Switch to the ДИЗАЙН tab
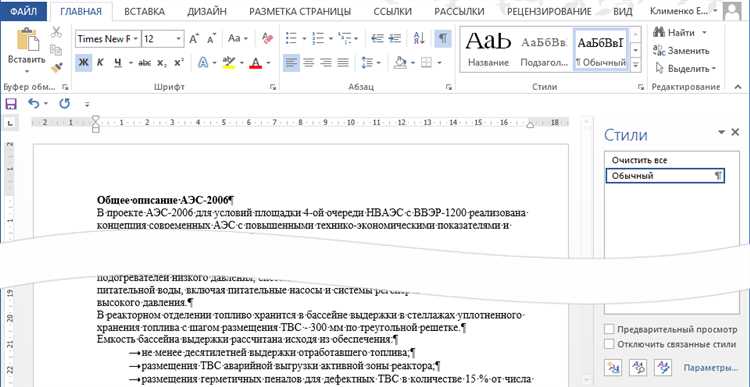This screenshot has width=750, height=387. tap(207, 11)
